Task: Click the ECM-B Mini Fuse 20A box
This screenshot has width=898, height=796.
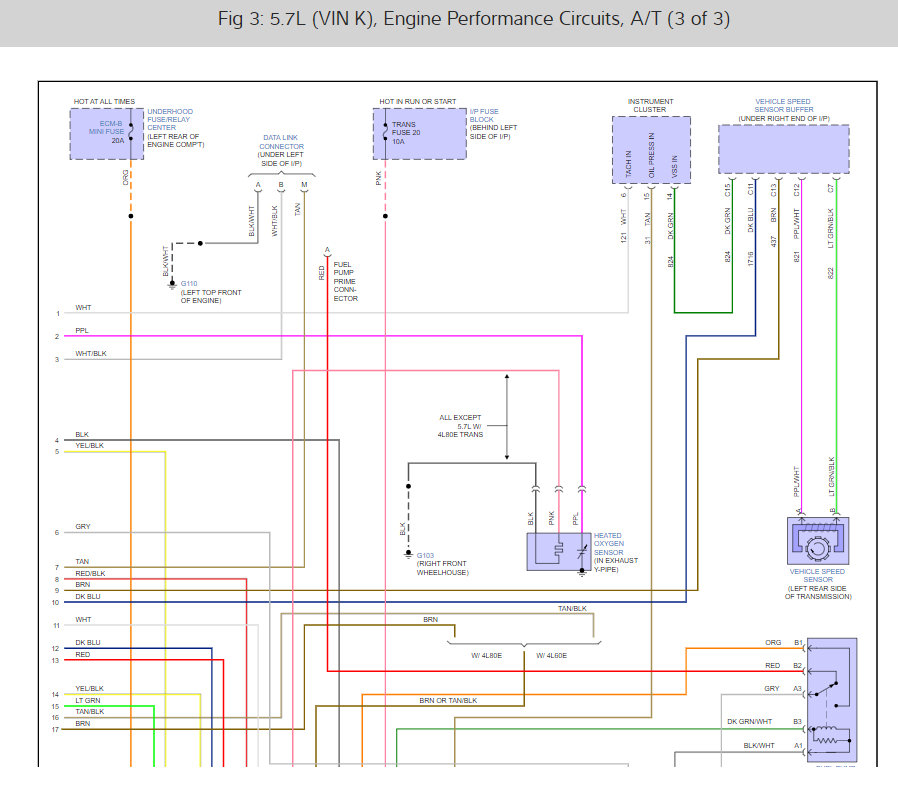Action: [107, 134]
